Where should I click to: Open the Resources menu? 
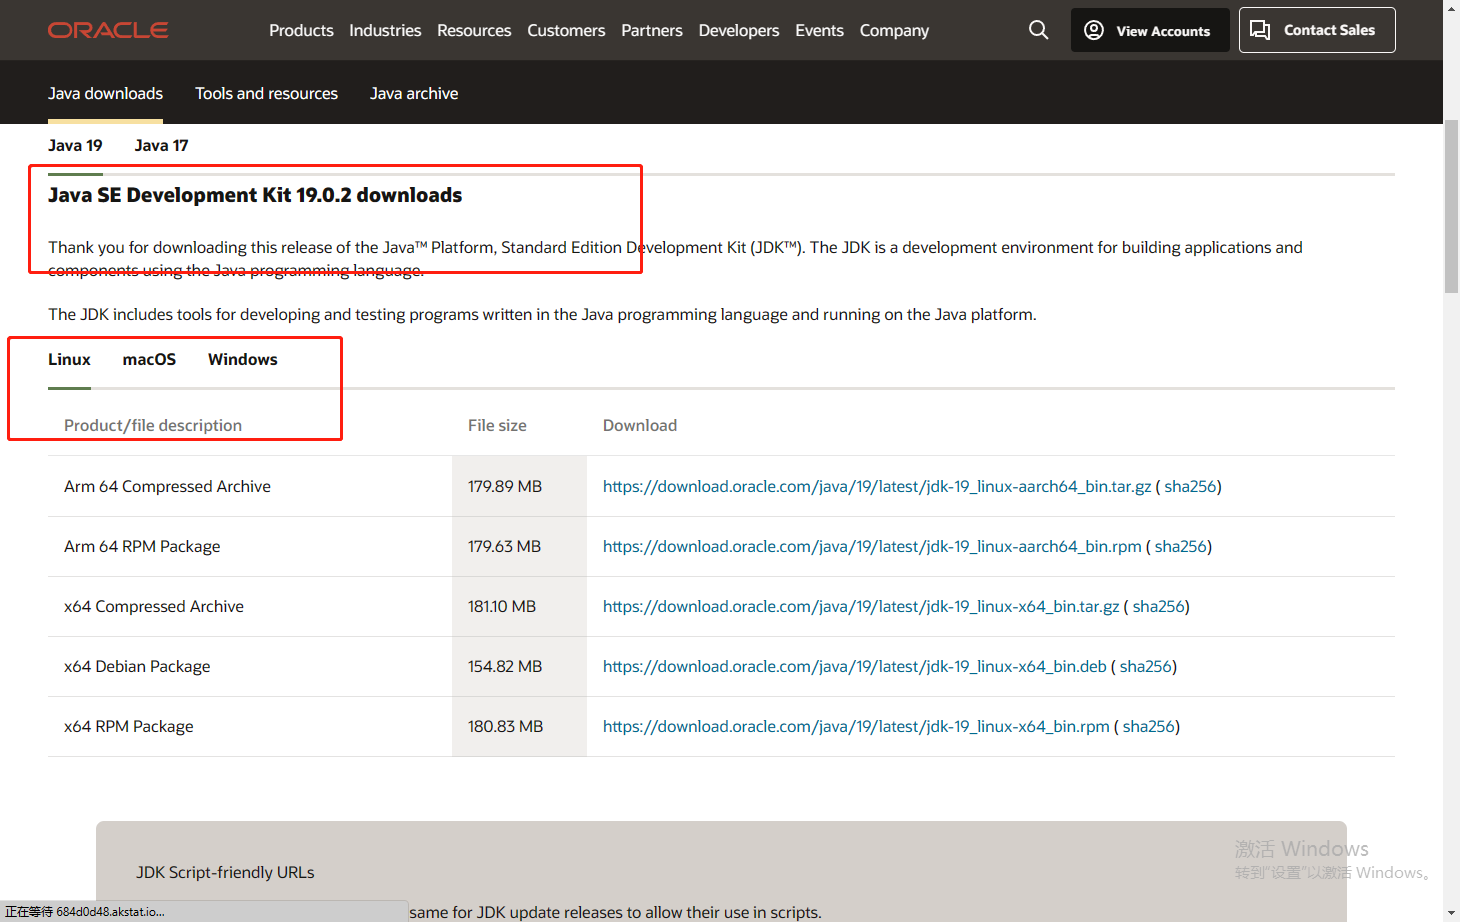point(474,30)
